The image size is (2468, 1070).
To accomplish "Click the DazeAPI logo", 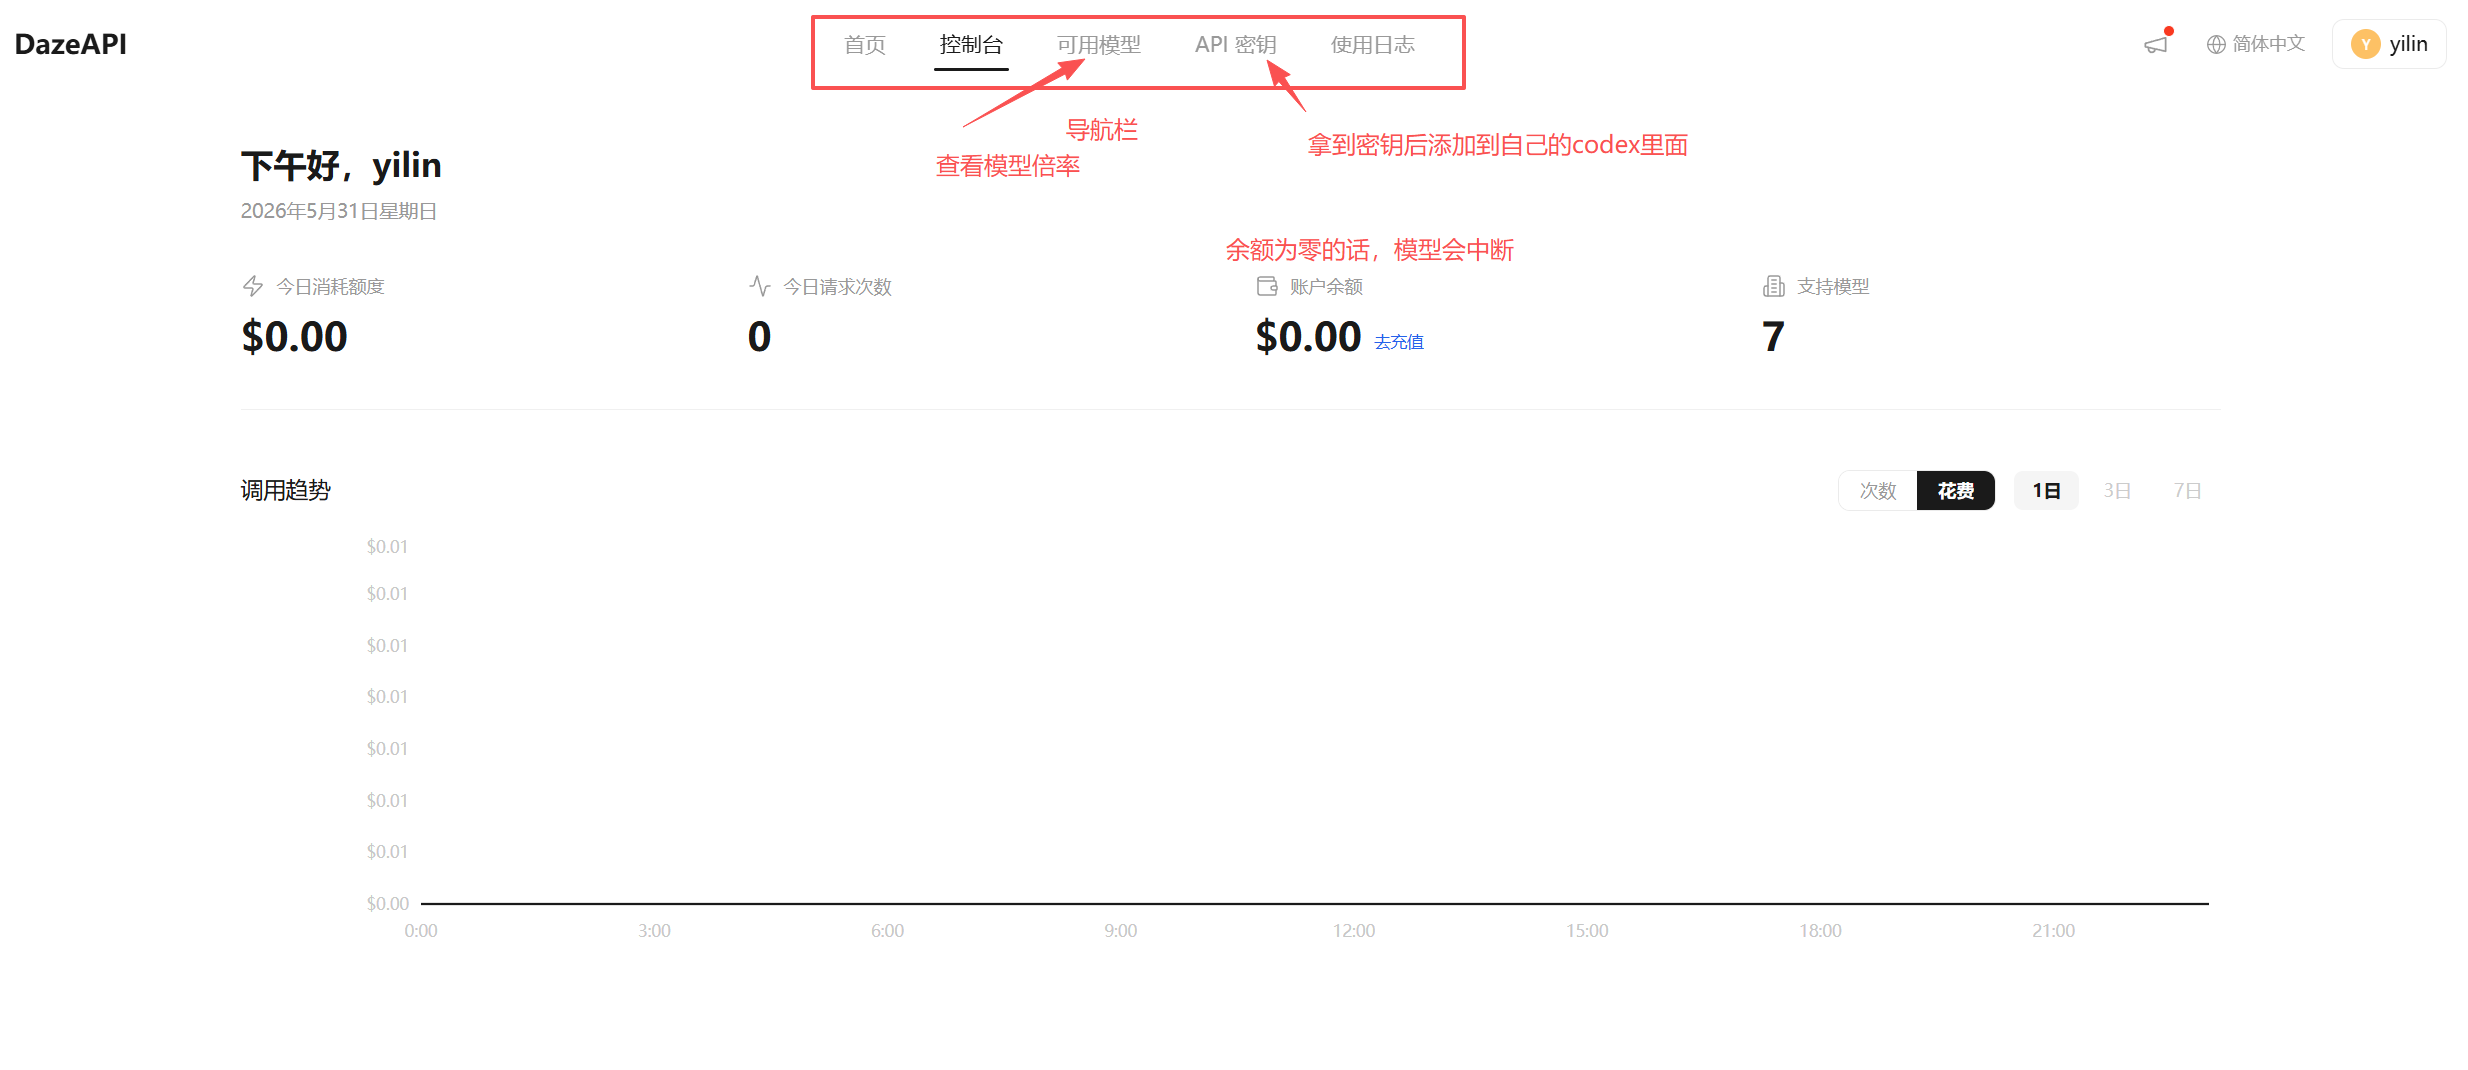I will pyautogui.click(x=71, y=44).
